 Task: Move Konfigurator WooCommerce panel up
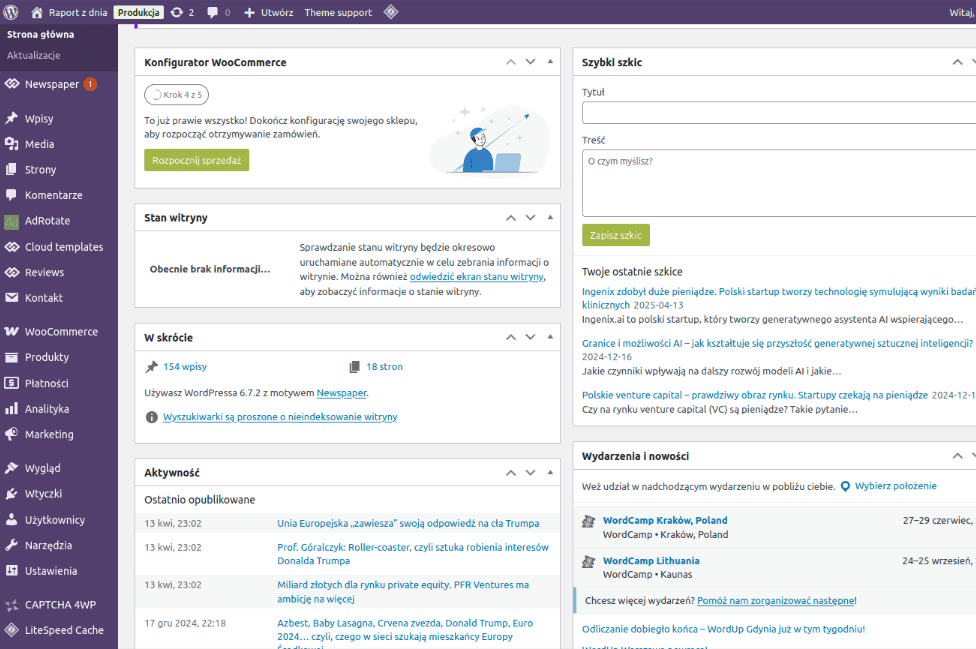coord(511,62)
